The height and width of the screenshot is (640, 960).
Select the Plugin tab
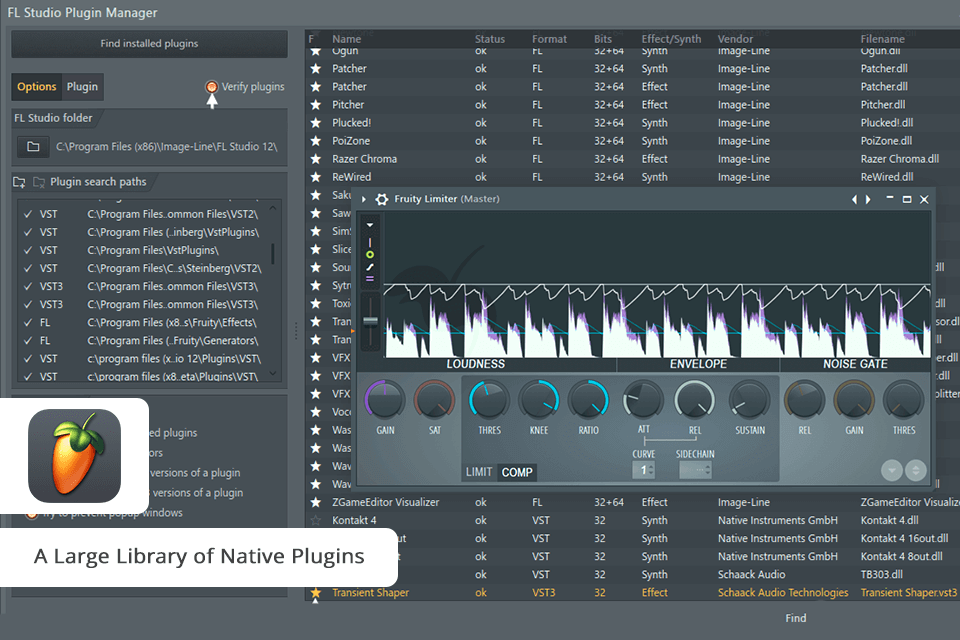click(82, 87)
